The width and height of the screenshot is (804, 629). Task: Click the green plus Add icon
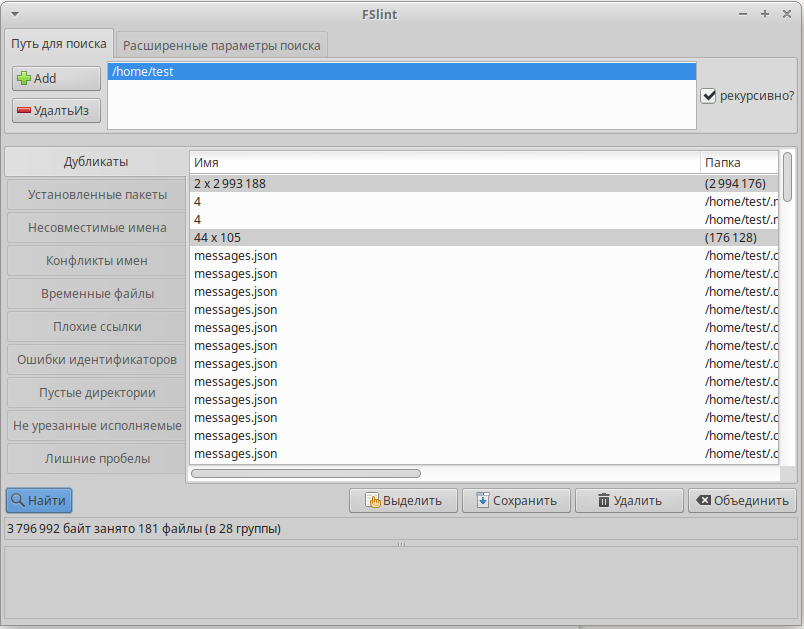point(24,79)
